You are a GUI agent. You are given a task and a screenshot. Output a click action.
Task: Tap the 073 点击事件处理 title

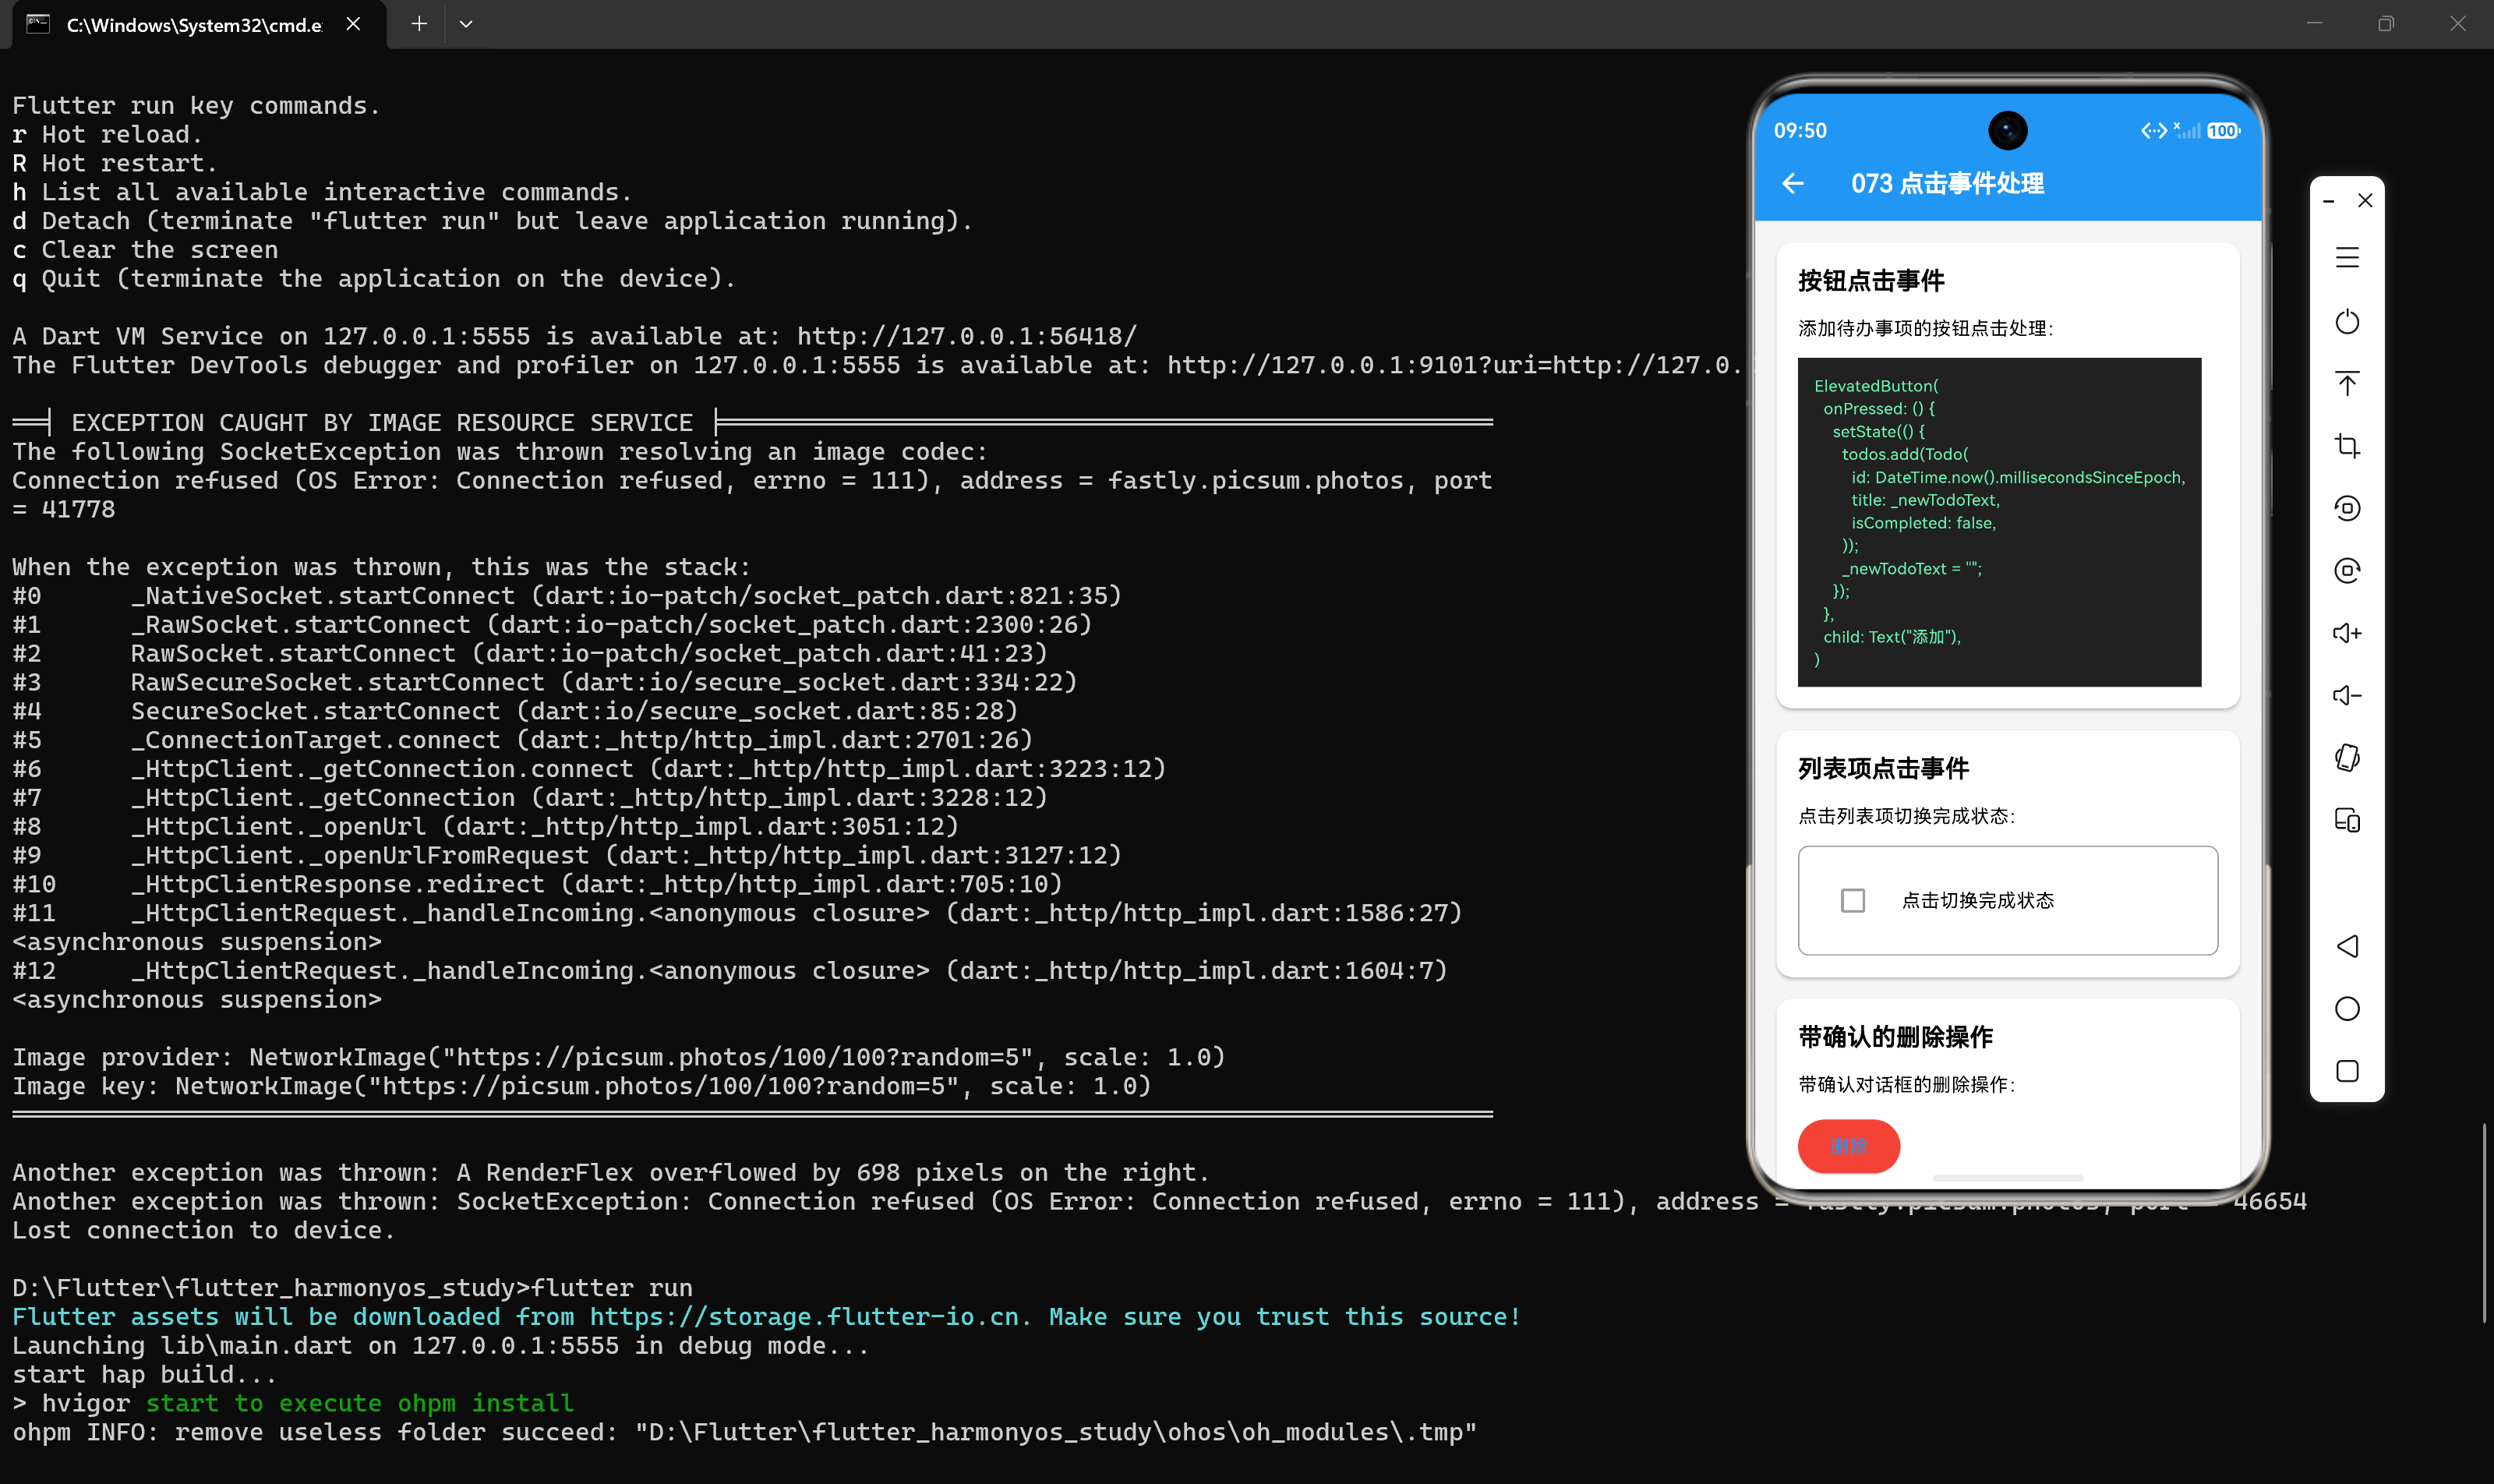[1947, 184]
